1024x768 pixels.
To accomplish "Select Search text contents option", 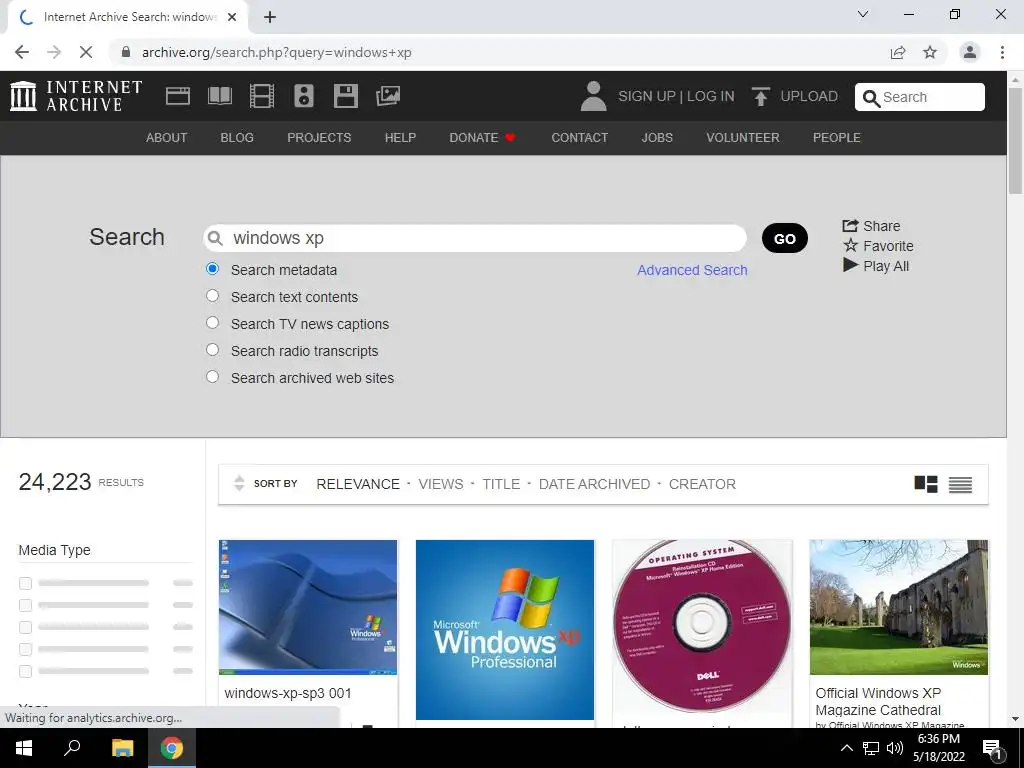I will click(x=212, y=296).
